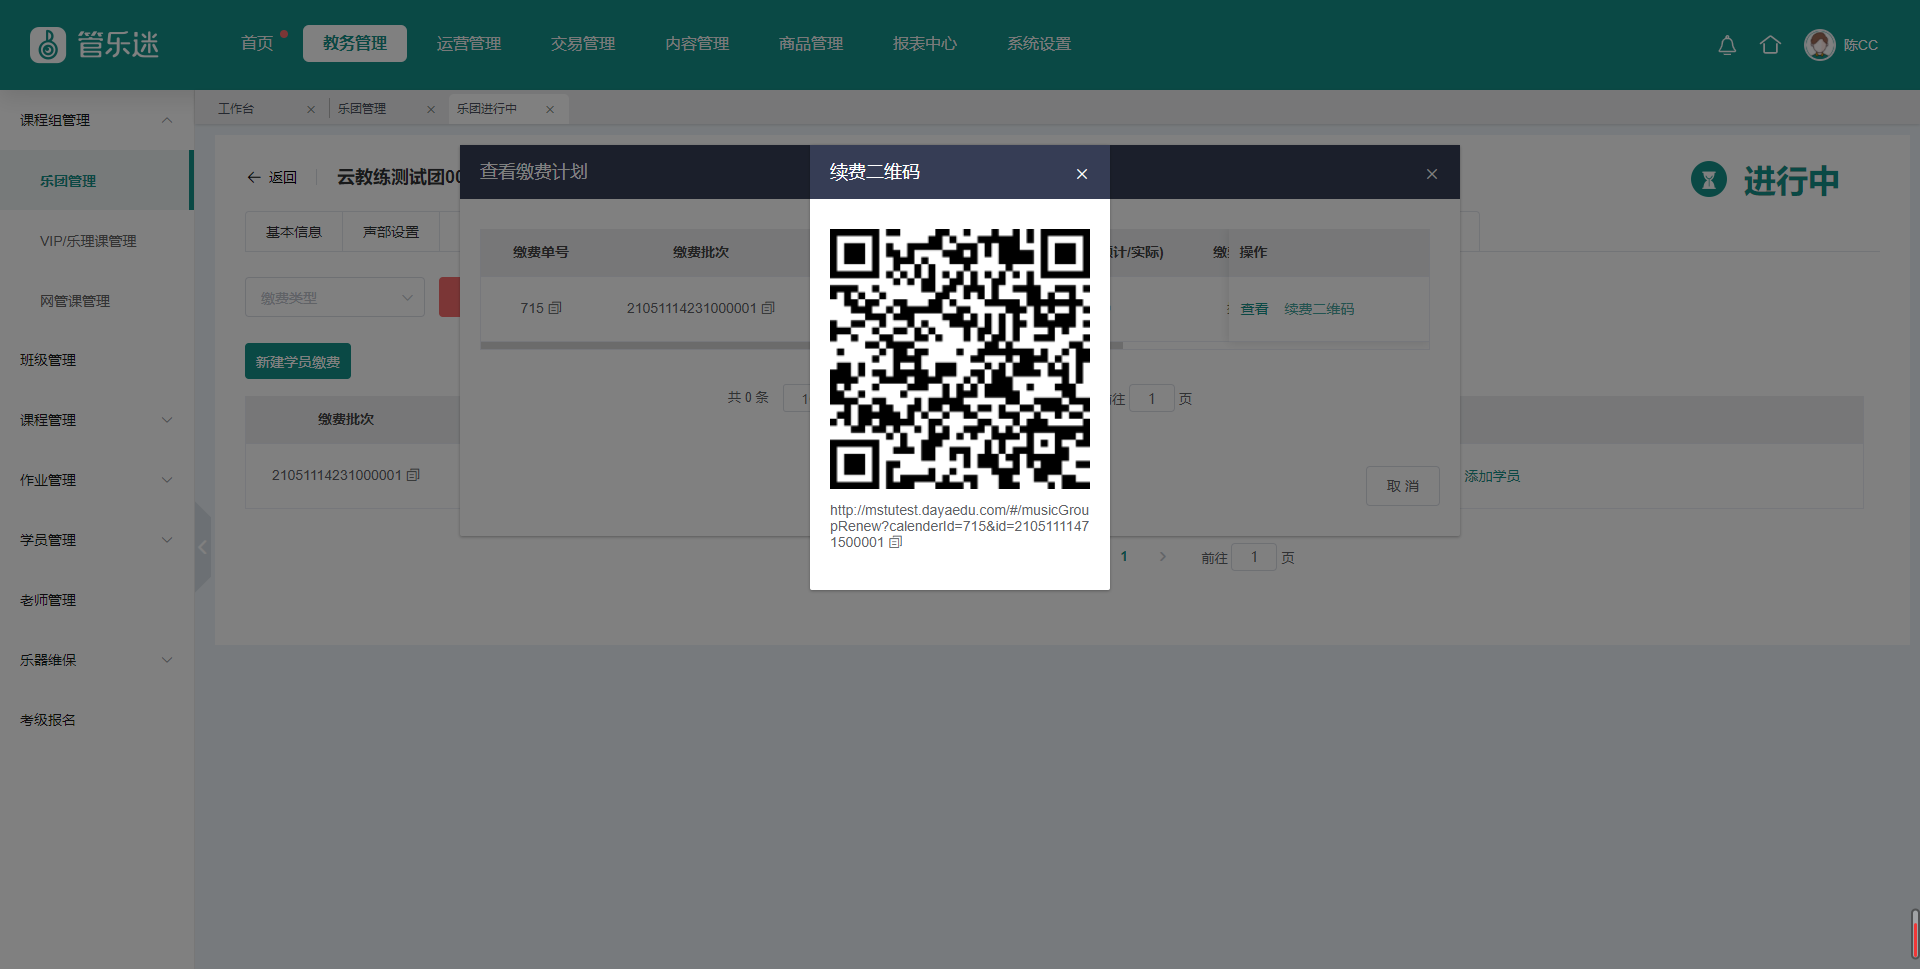Switch to the 乐团管理 page tab
Image resolution: width=1920 pixels, height=969 pixels.
point(362,109)
